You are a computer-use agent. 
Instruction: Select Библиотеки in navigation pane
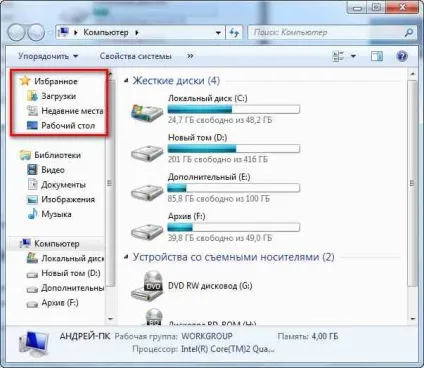(x=57, y=155)
